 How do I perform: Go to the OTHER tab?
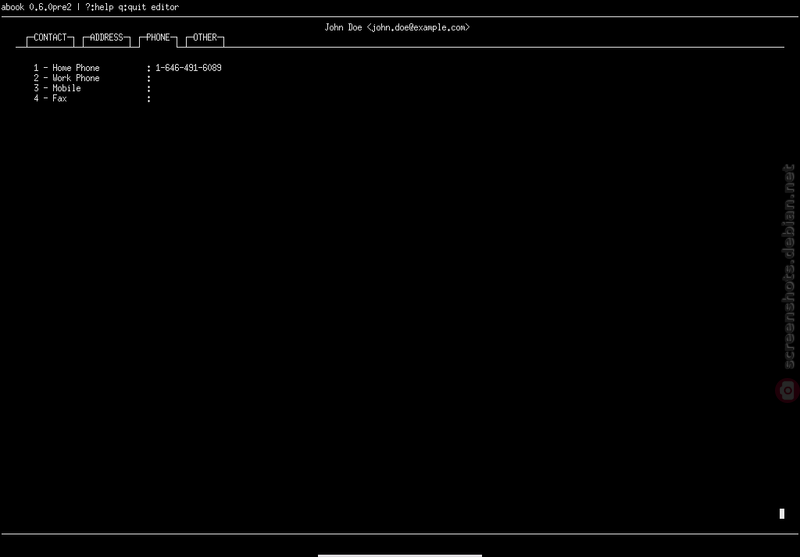pyautogui.click(x=205, y=38)
